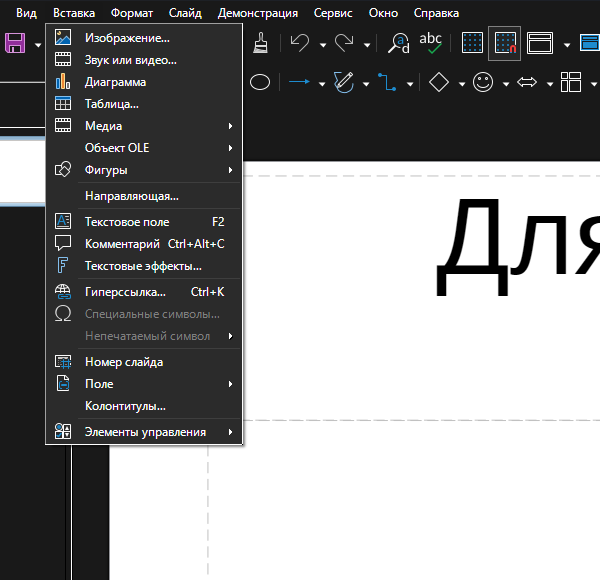Select Таблица... in the insert menu
This screenshot has height=580, width=600.
[x=144, y=104]
